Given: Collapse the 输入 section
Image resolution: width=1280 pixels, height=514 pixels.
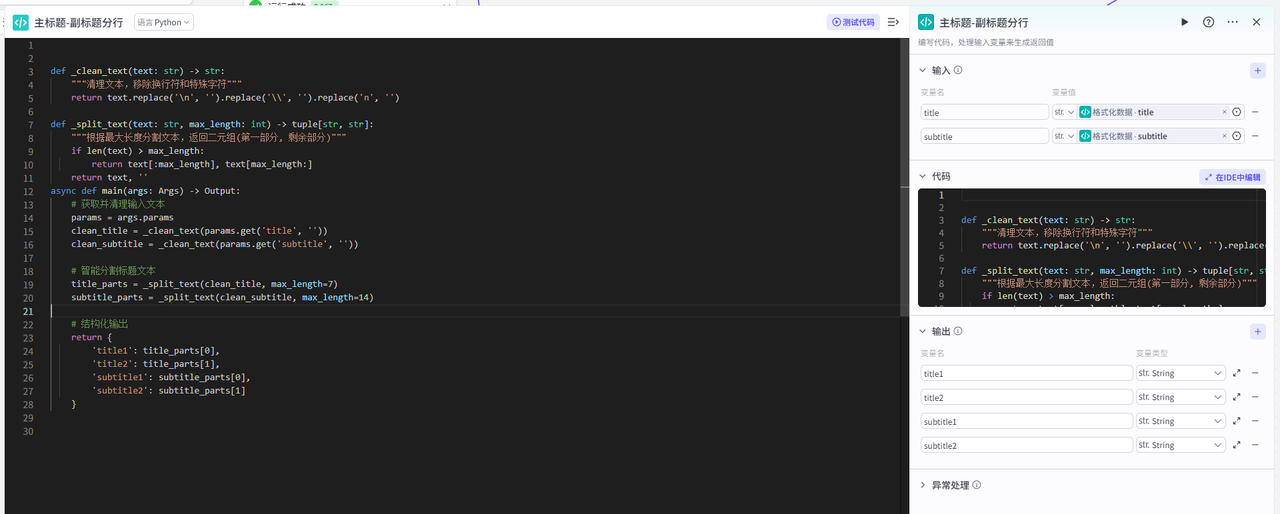Looking at the screenshot, I should coord(925,71).
